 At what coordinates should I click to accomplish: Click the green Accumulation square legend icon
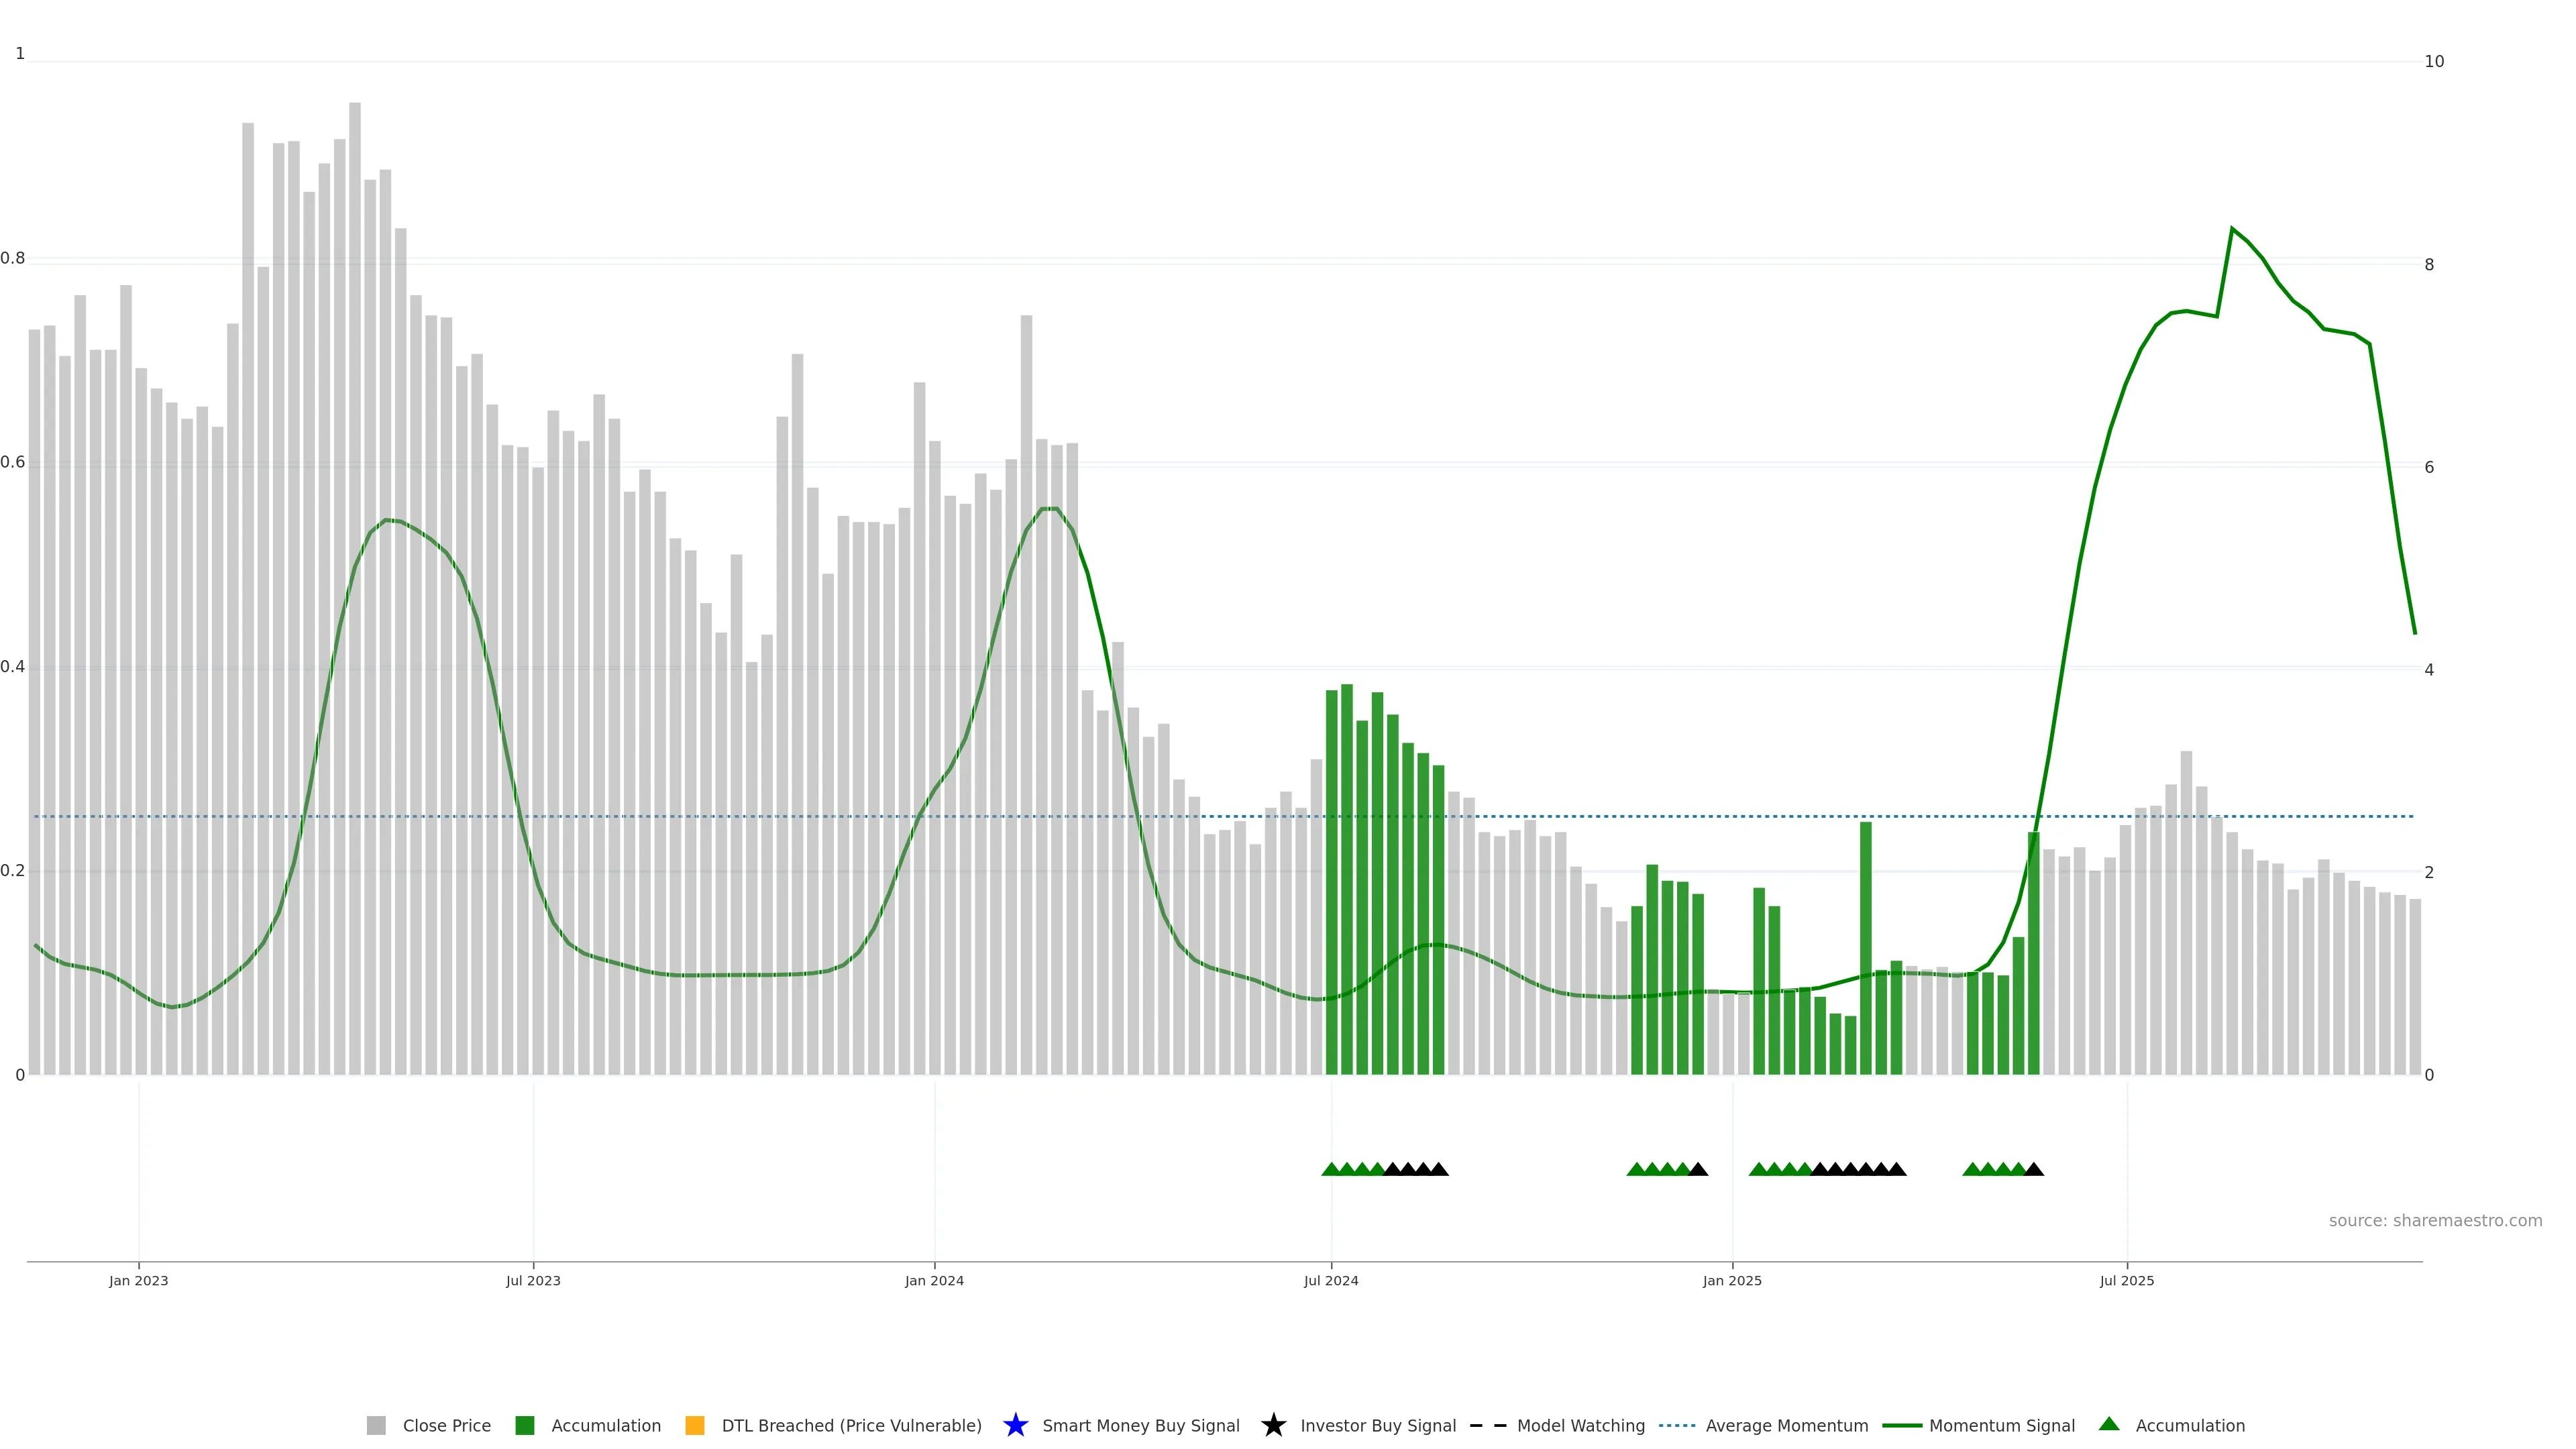524,1425
